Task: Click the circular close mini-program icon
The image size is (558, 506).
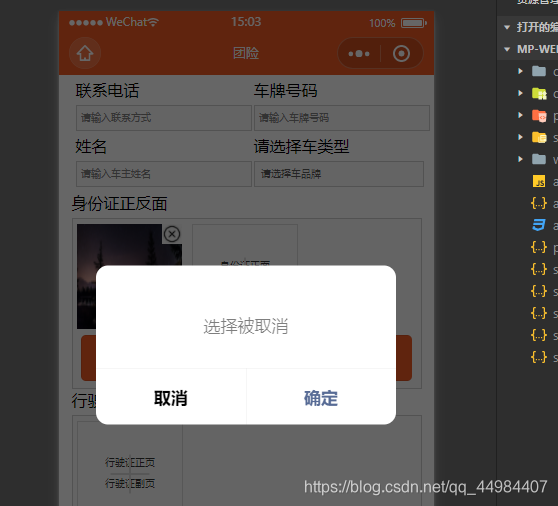Action: (x=401, y=54)
